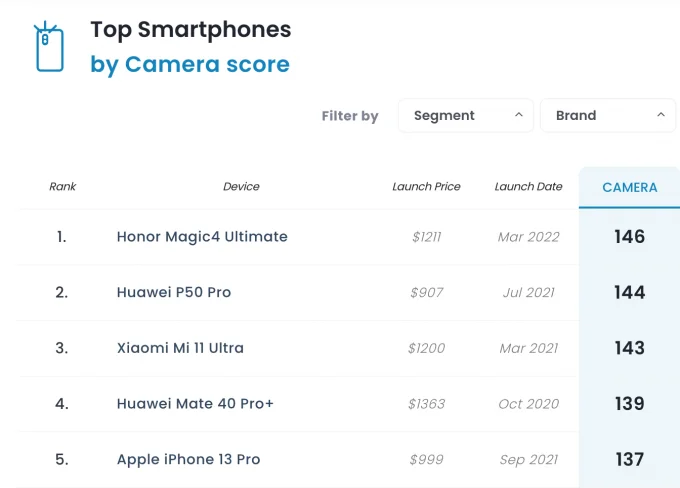Click the 'by Camera score' subtitle
Image resolution: width=680 pixels, height=488 pixels.
tap(190, 65)
